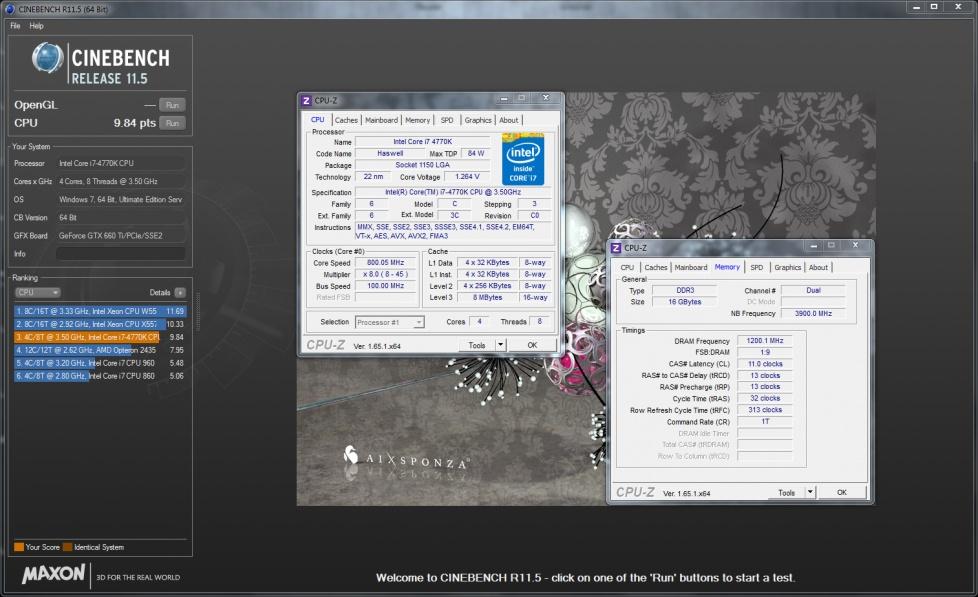
Task: Click the CAS# Latency value '11.0 clocks'
Action: point(765,364)
